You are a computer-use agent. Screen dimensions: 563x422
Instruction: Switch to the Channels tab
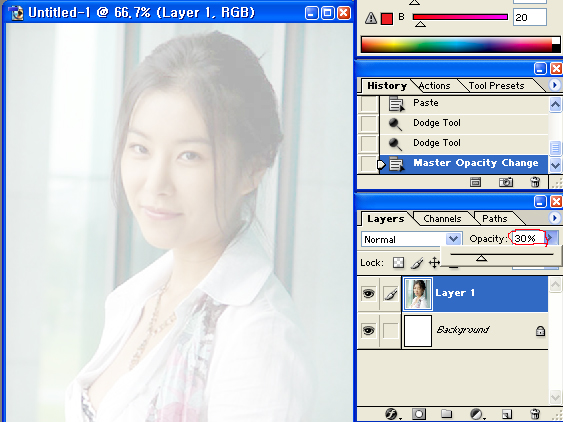[442, 219]
